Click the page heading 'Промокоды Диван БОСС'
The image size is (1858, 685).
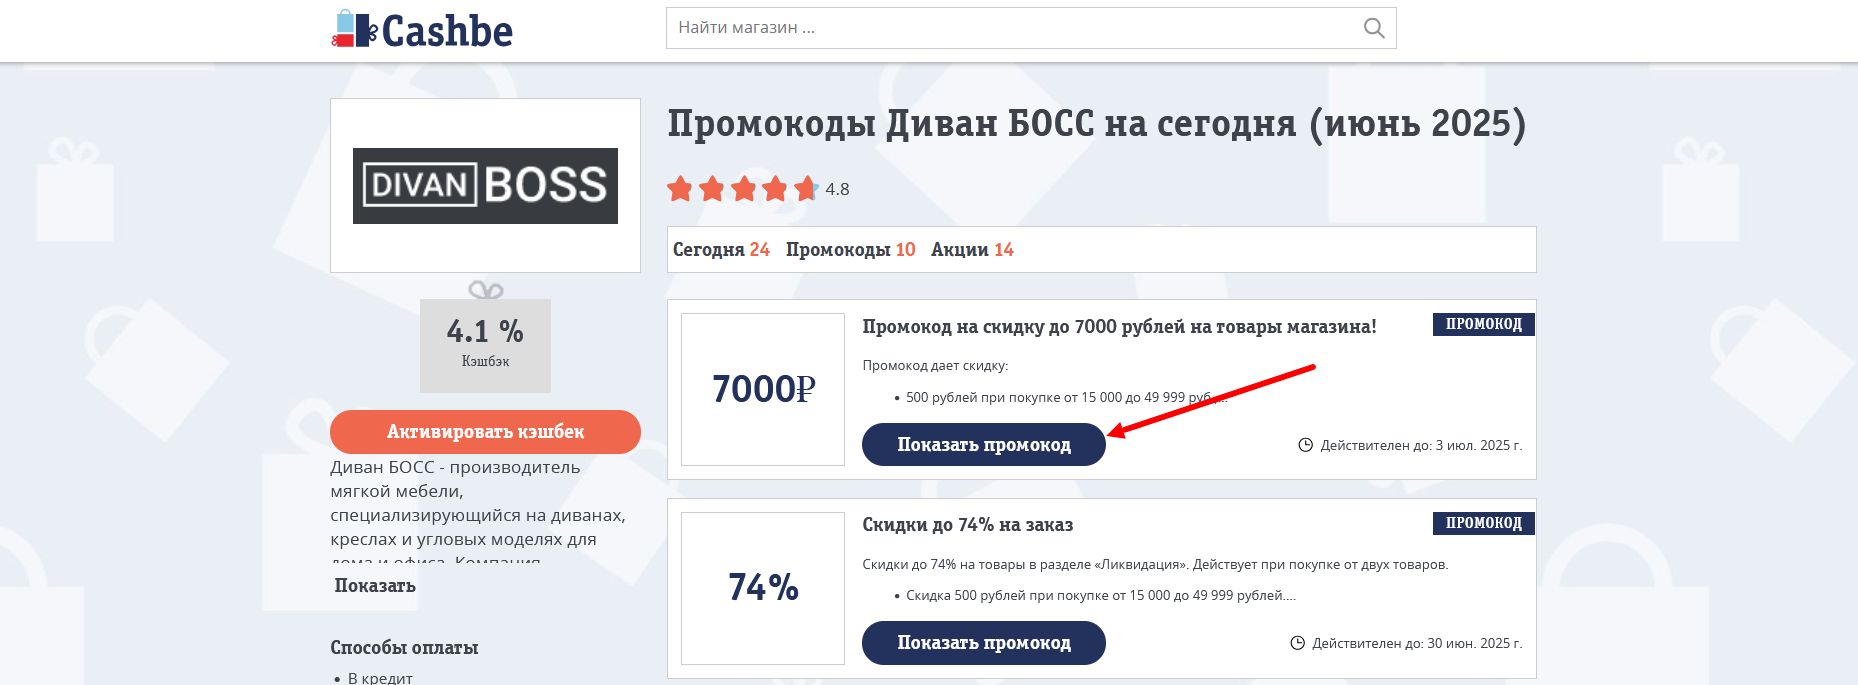click(1097, 124)
